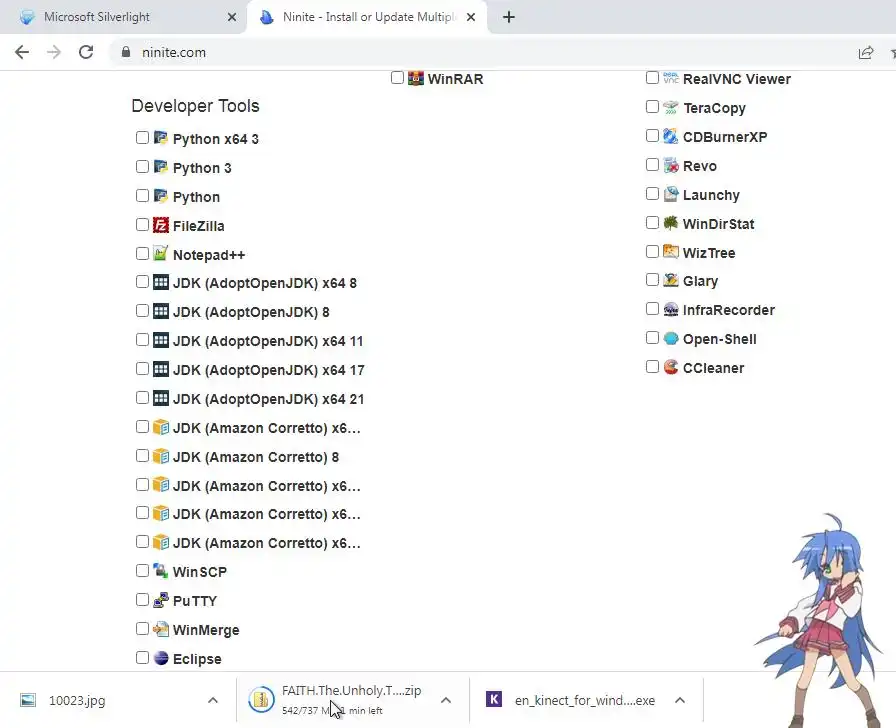
Task: Open chevron menu for en_kinect_for_wind exe
Action: click(x=680, y=700)
